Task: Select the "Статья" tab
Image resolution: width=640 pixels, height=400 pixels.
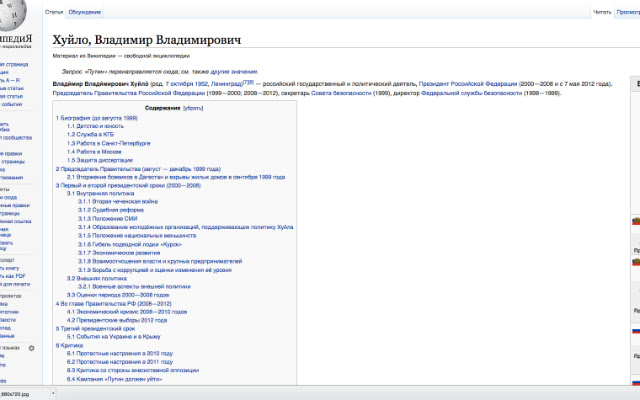Action: [55, 12]
